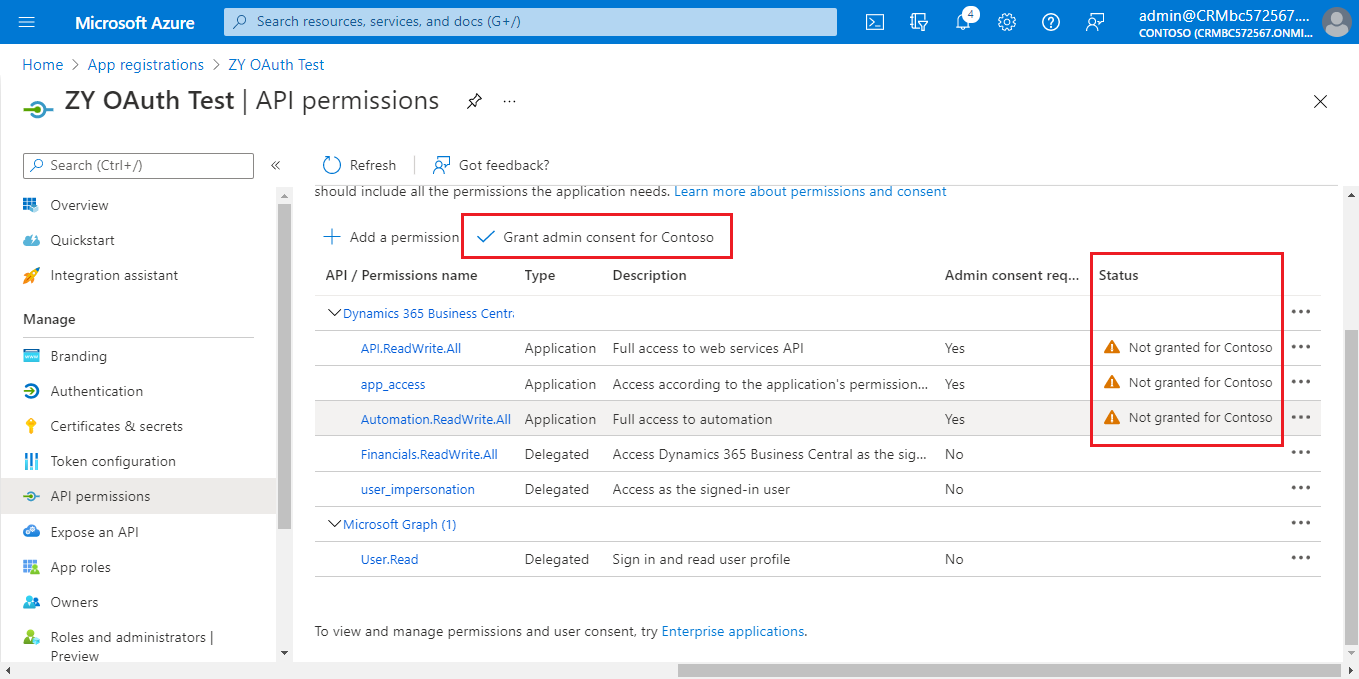Collapse the Microsoft Graph permissions group
The width and height of the screenshot is (1359, 679).
point(334,523)
